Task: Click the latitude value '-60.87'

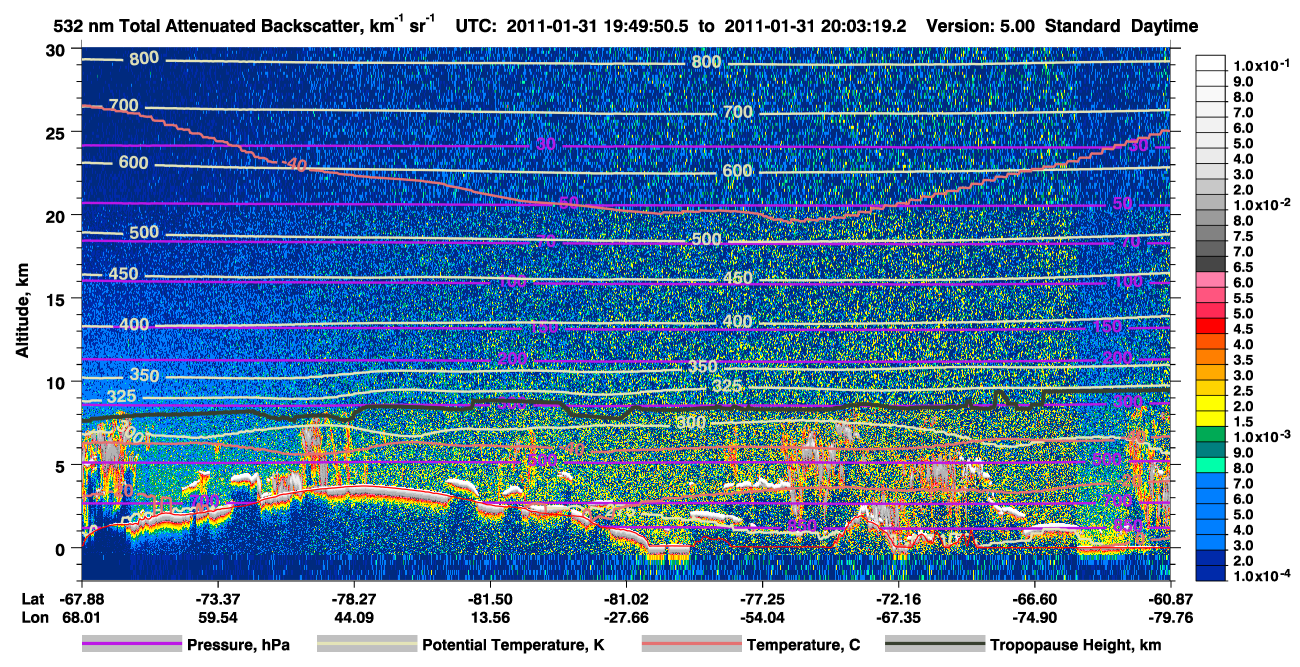Action: coord(1170,599)
